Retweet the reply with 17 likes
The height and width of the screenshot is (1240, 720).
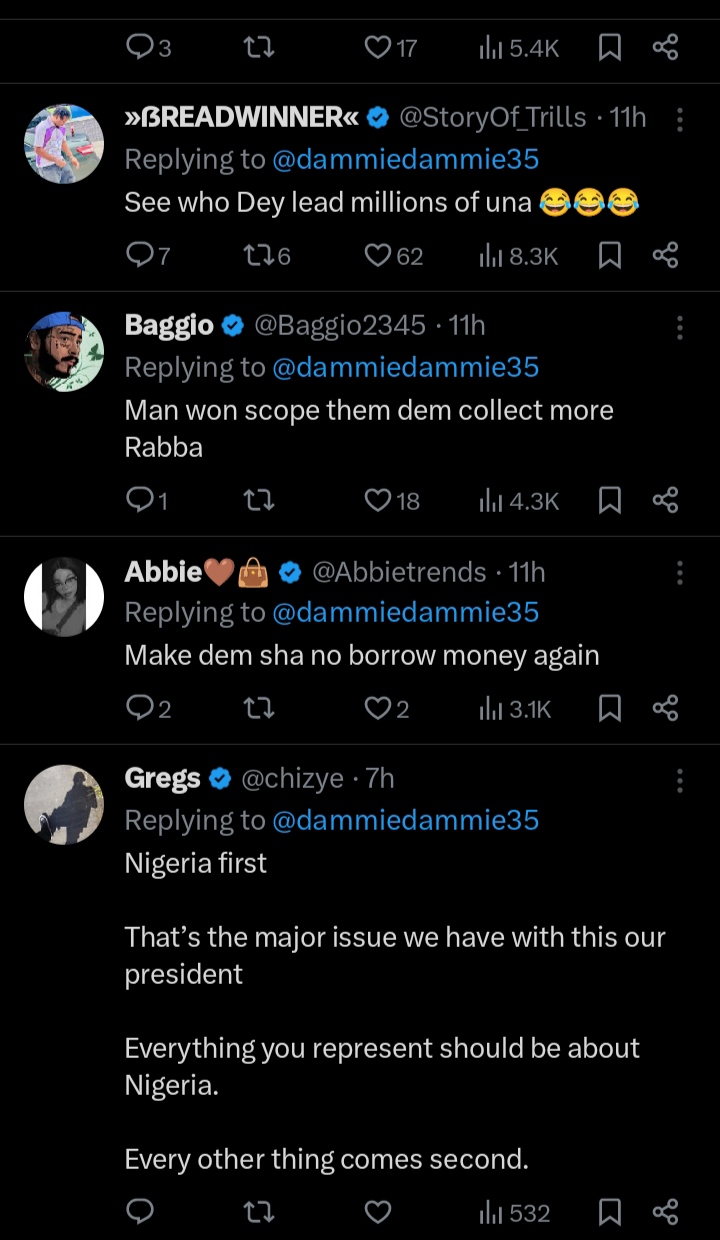[x=259, y=47]
